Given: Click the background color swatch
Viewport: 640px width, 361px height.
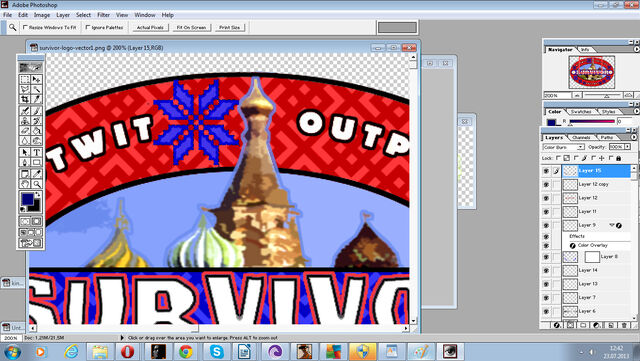Looking at the screenshot, I should pyautogui.click(x=36, y=206).
